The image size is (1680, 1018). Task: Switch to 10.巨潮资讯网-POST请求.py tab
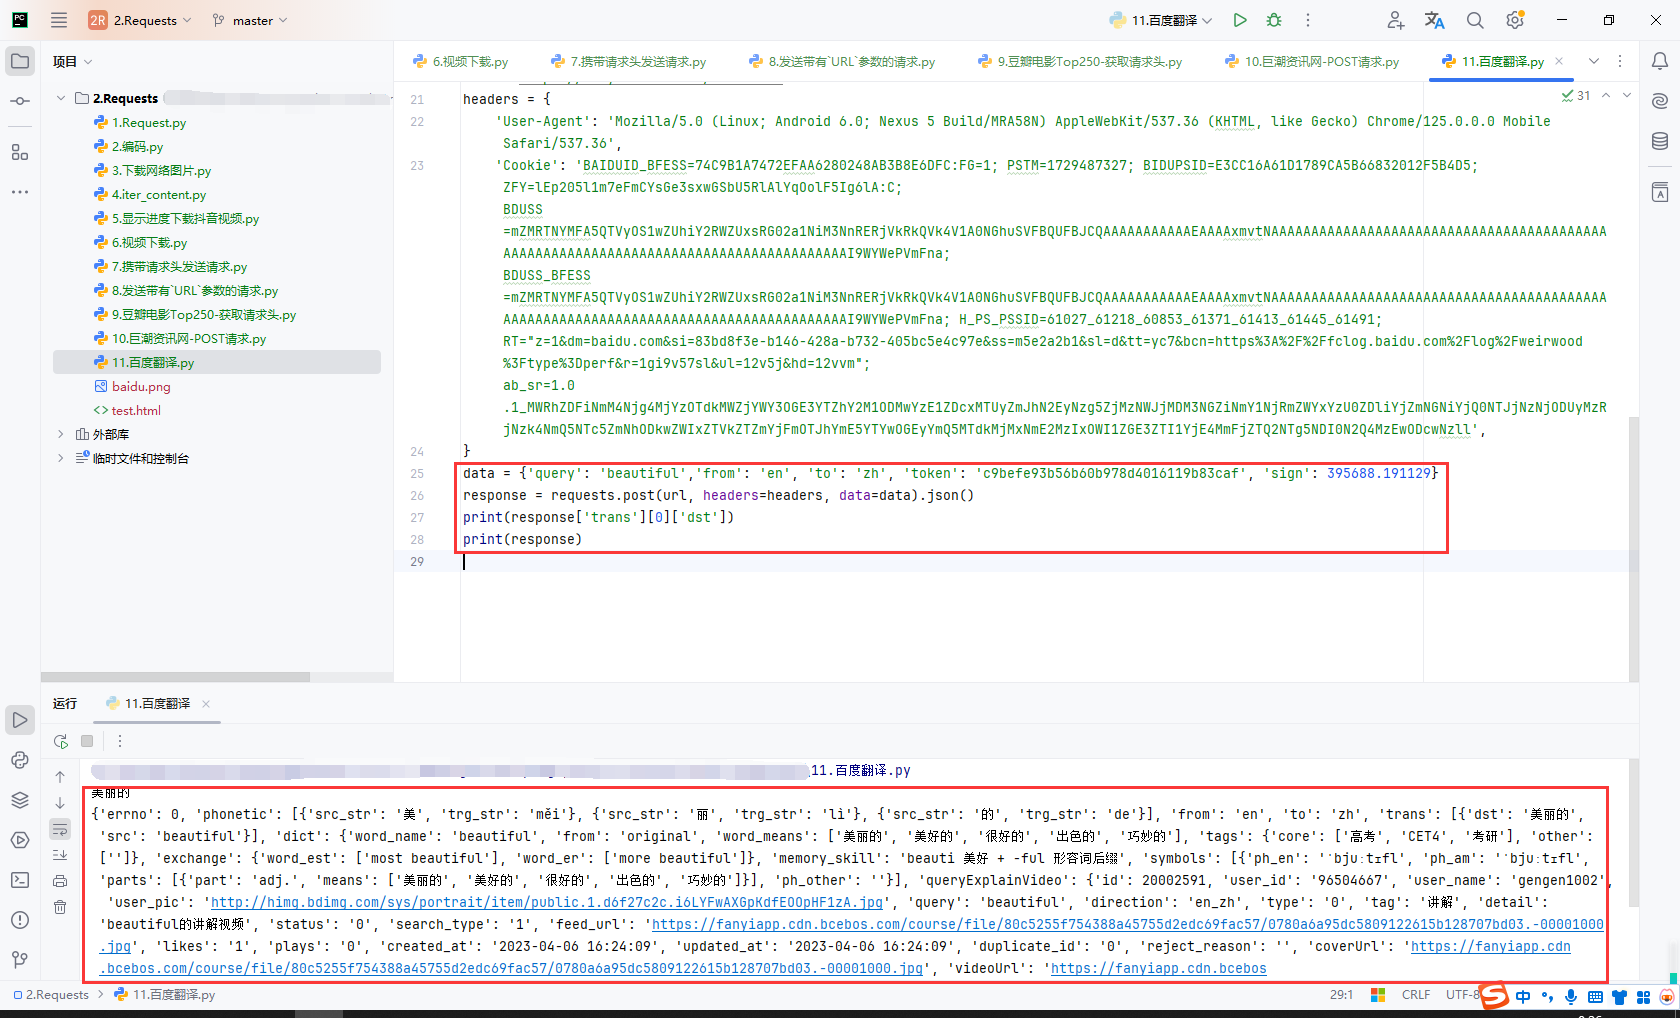coord(1312,62)
